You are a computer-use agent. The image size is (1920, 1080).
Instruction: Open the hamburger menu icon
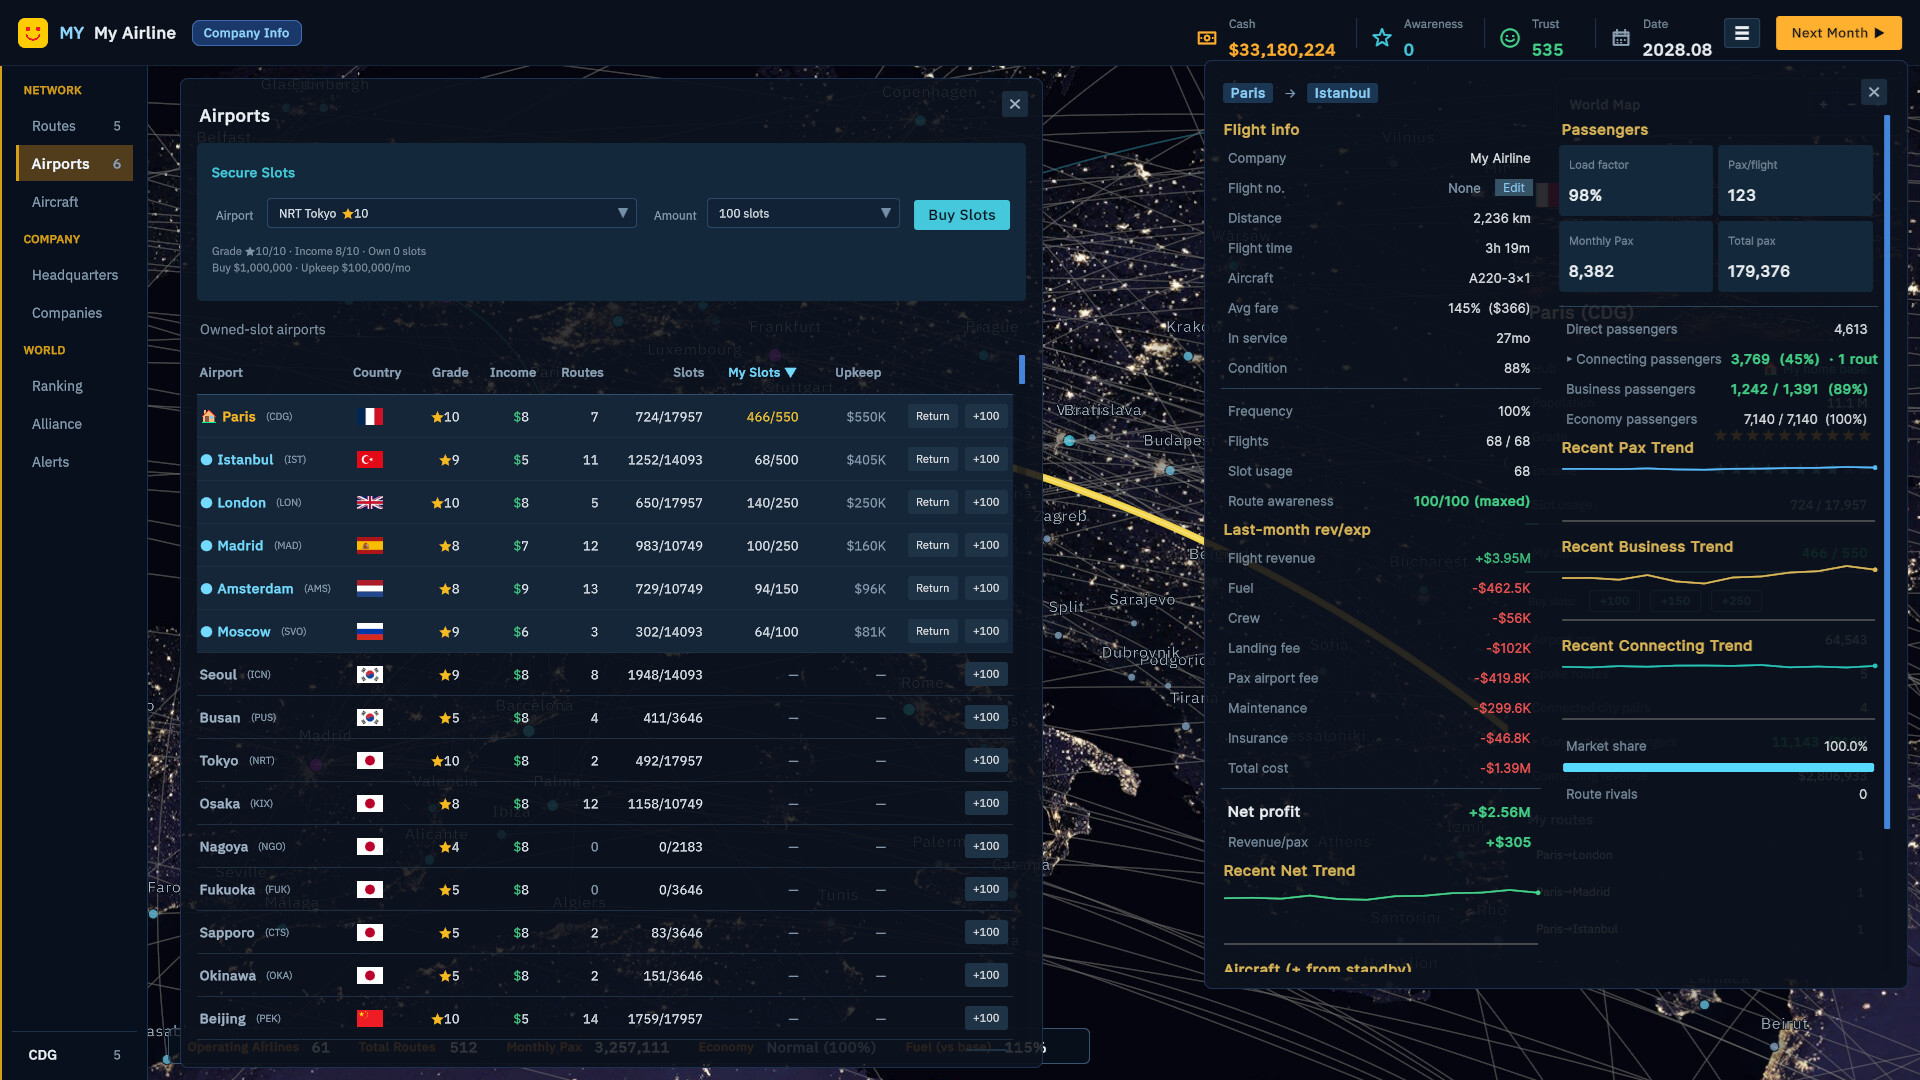[x=1741, y=33]
